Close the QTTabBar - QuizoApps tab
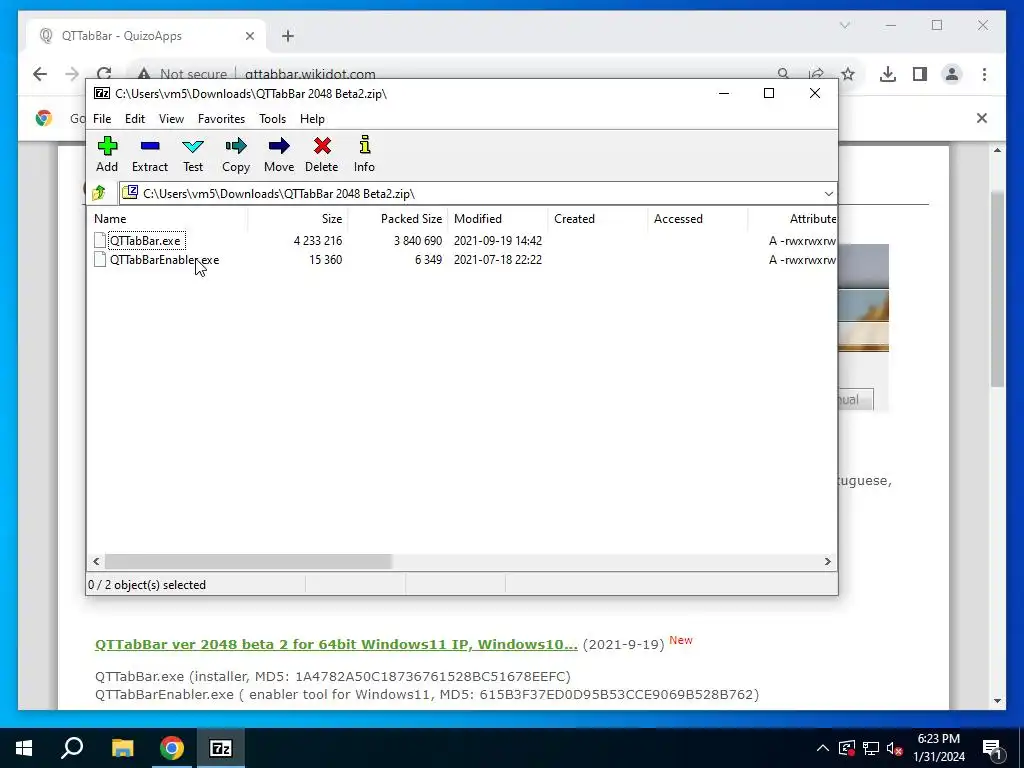Screen dimensions: 1024x768 249,36
